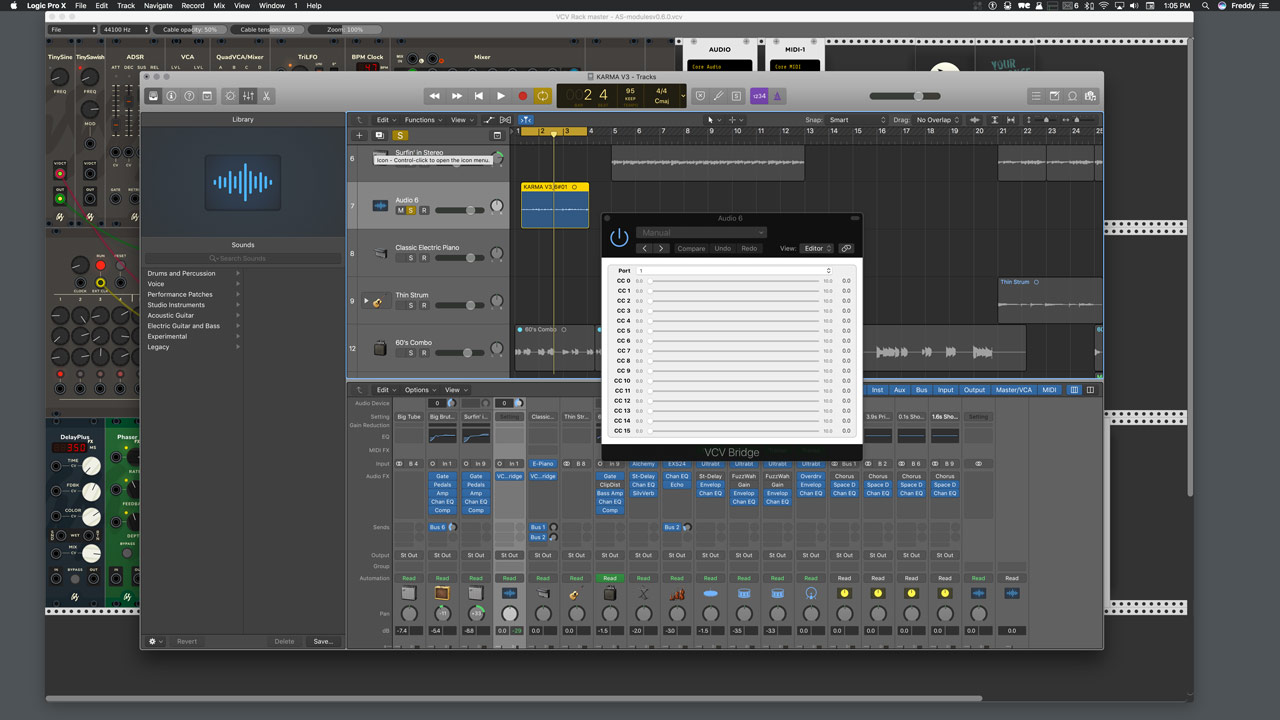
Task: Open the Library panel button in Logic toolbar
Action: pyautogui.click(x=153, y=96)
